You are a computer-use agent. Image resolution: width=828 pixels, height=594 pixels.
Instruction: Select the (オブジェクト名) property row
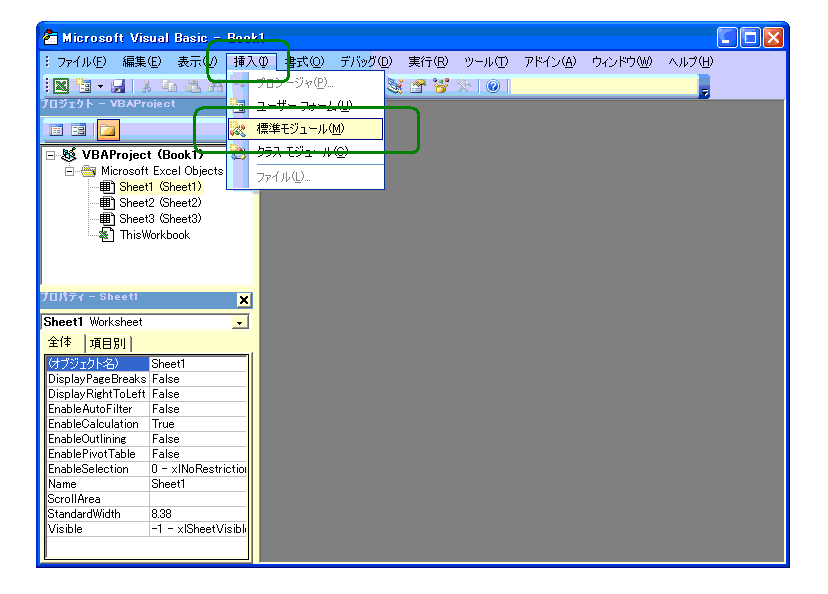point(147,364)
